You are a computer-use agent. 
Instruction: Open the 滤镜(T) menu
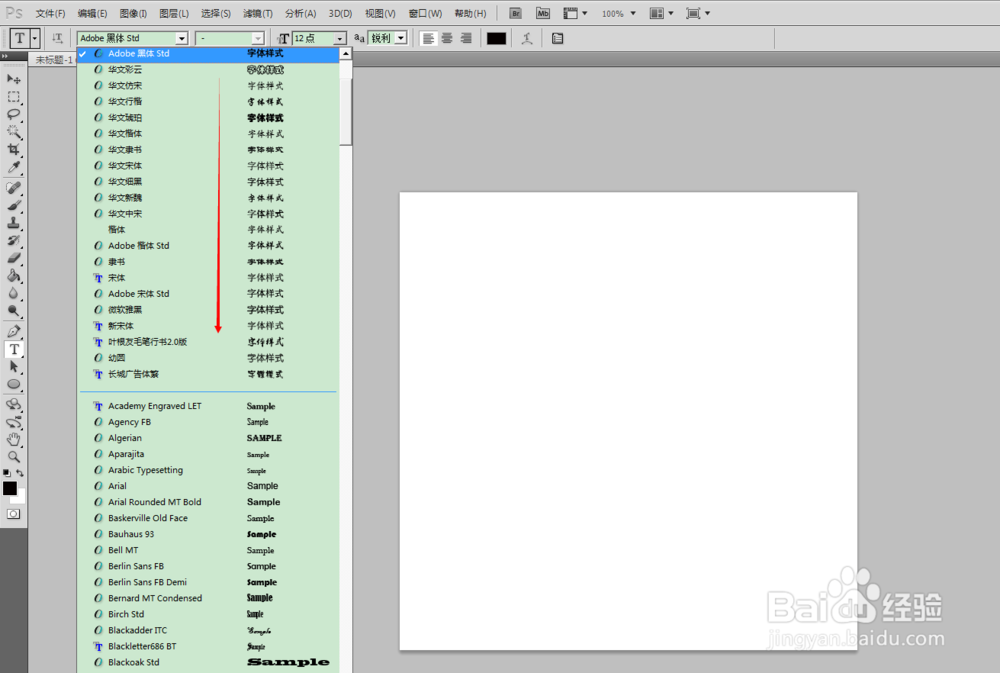coord(258,13)
